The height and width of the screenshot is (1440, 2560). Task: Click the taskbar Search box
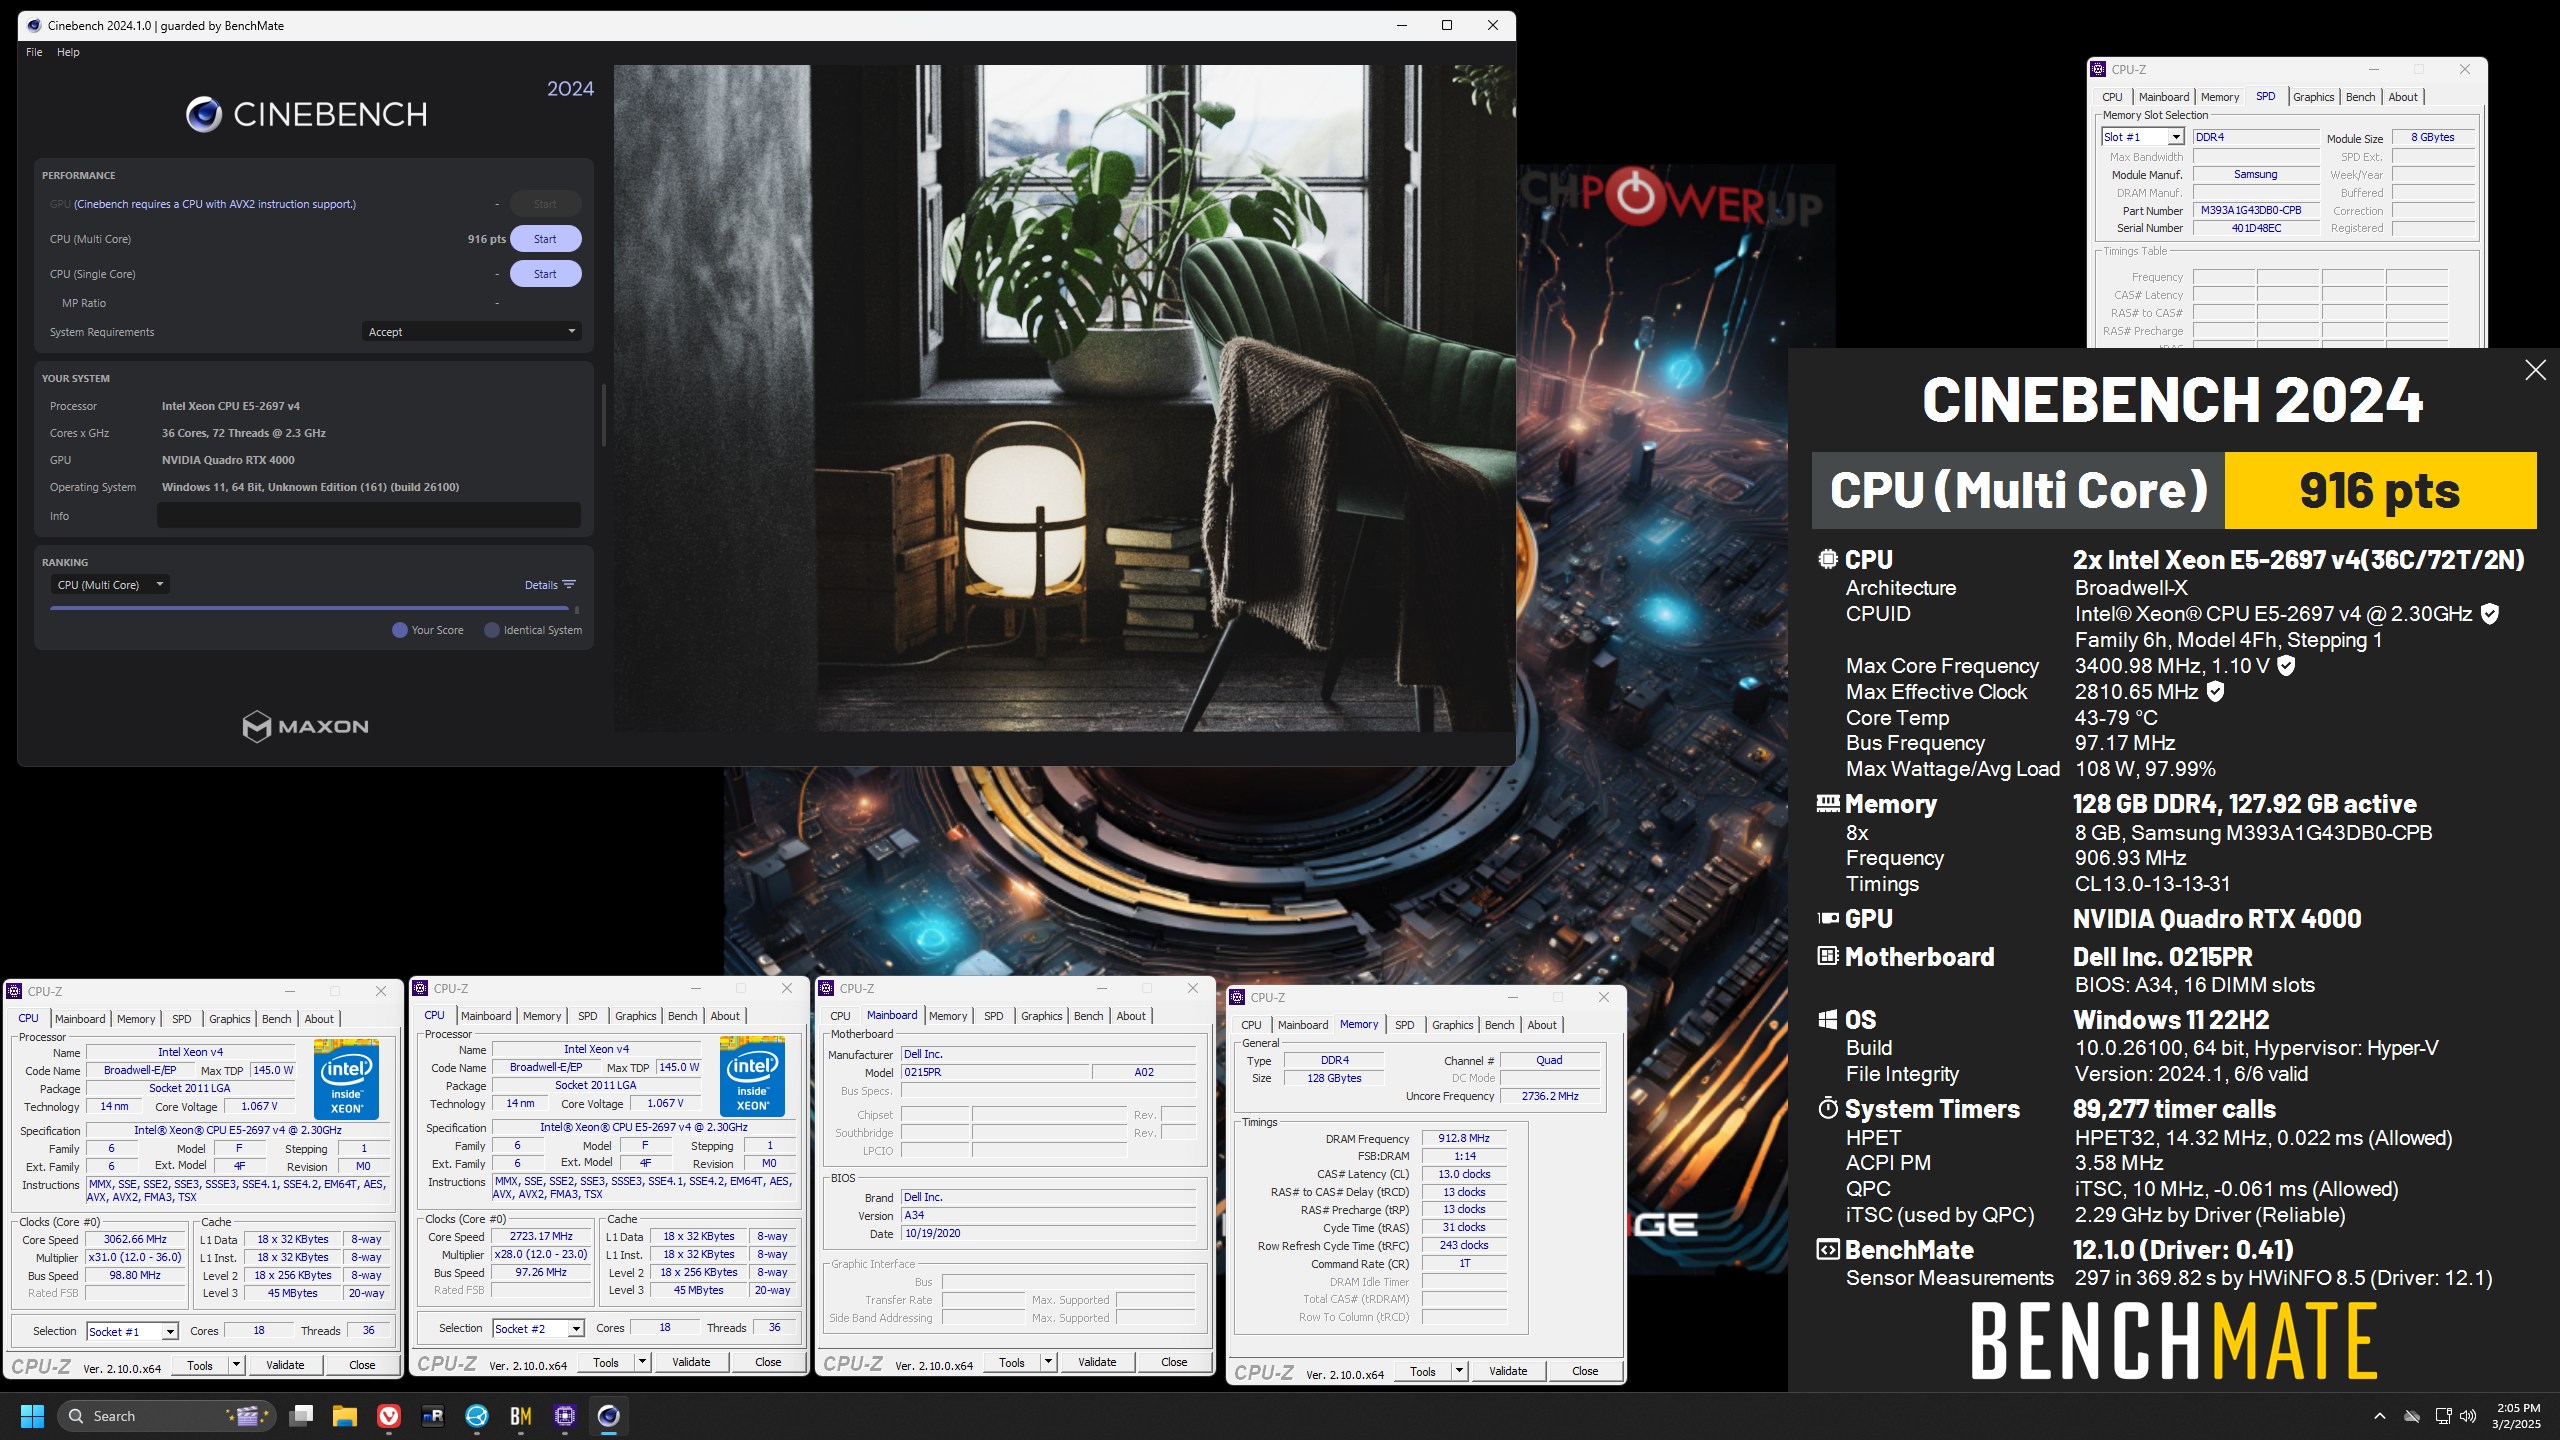coord(168,1416)
